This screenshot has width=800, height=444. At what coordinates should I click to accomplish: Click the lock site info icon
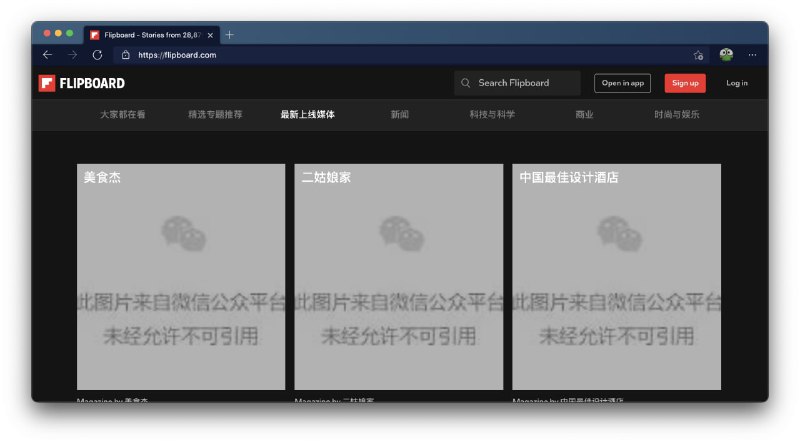click(126, 55)
